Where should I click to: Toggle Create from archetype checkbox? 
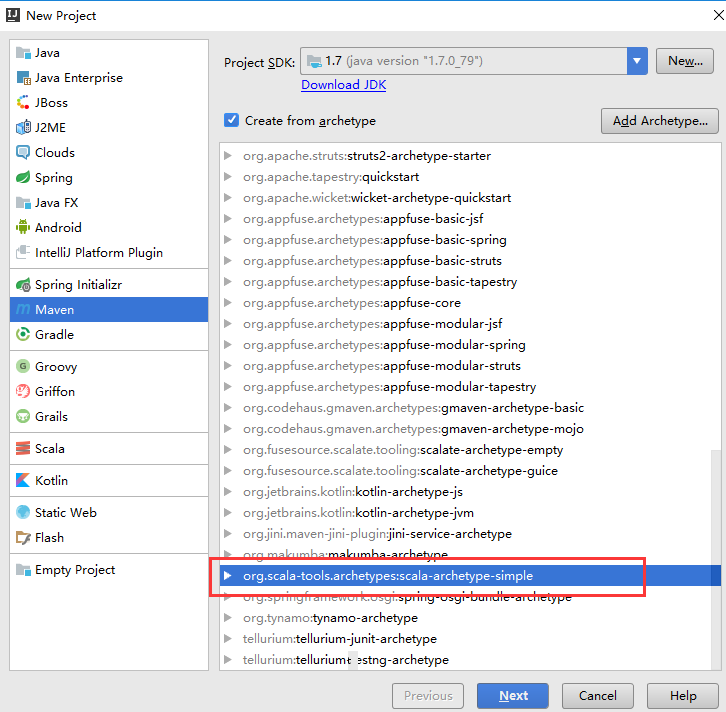click(x=232, y=120)
